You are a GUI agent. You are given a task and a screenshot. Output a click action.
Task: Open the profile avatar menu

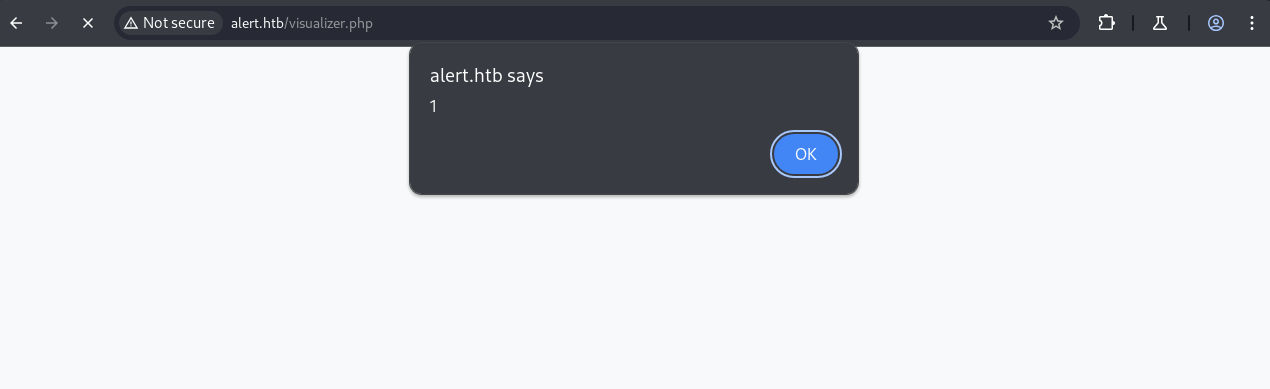[1216, 22]
